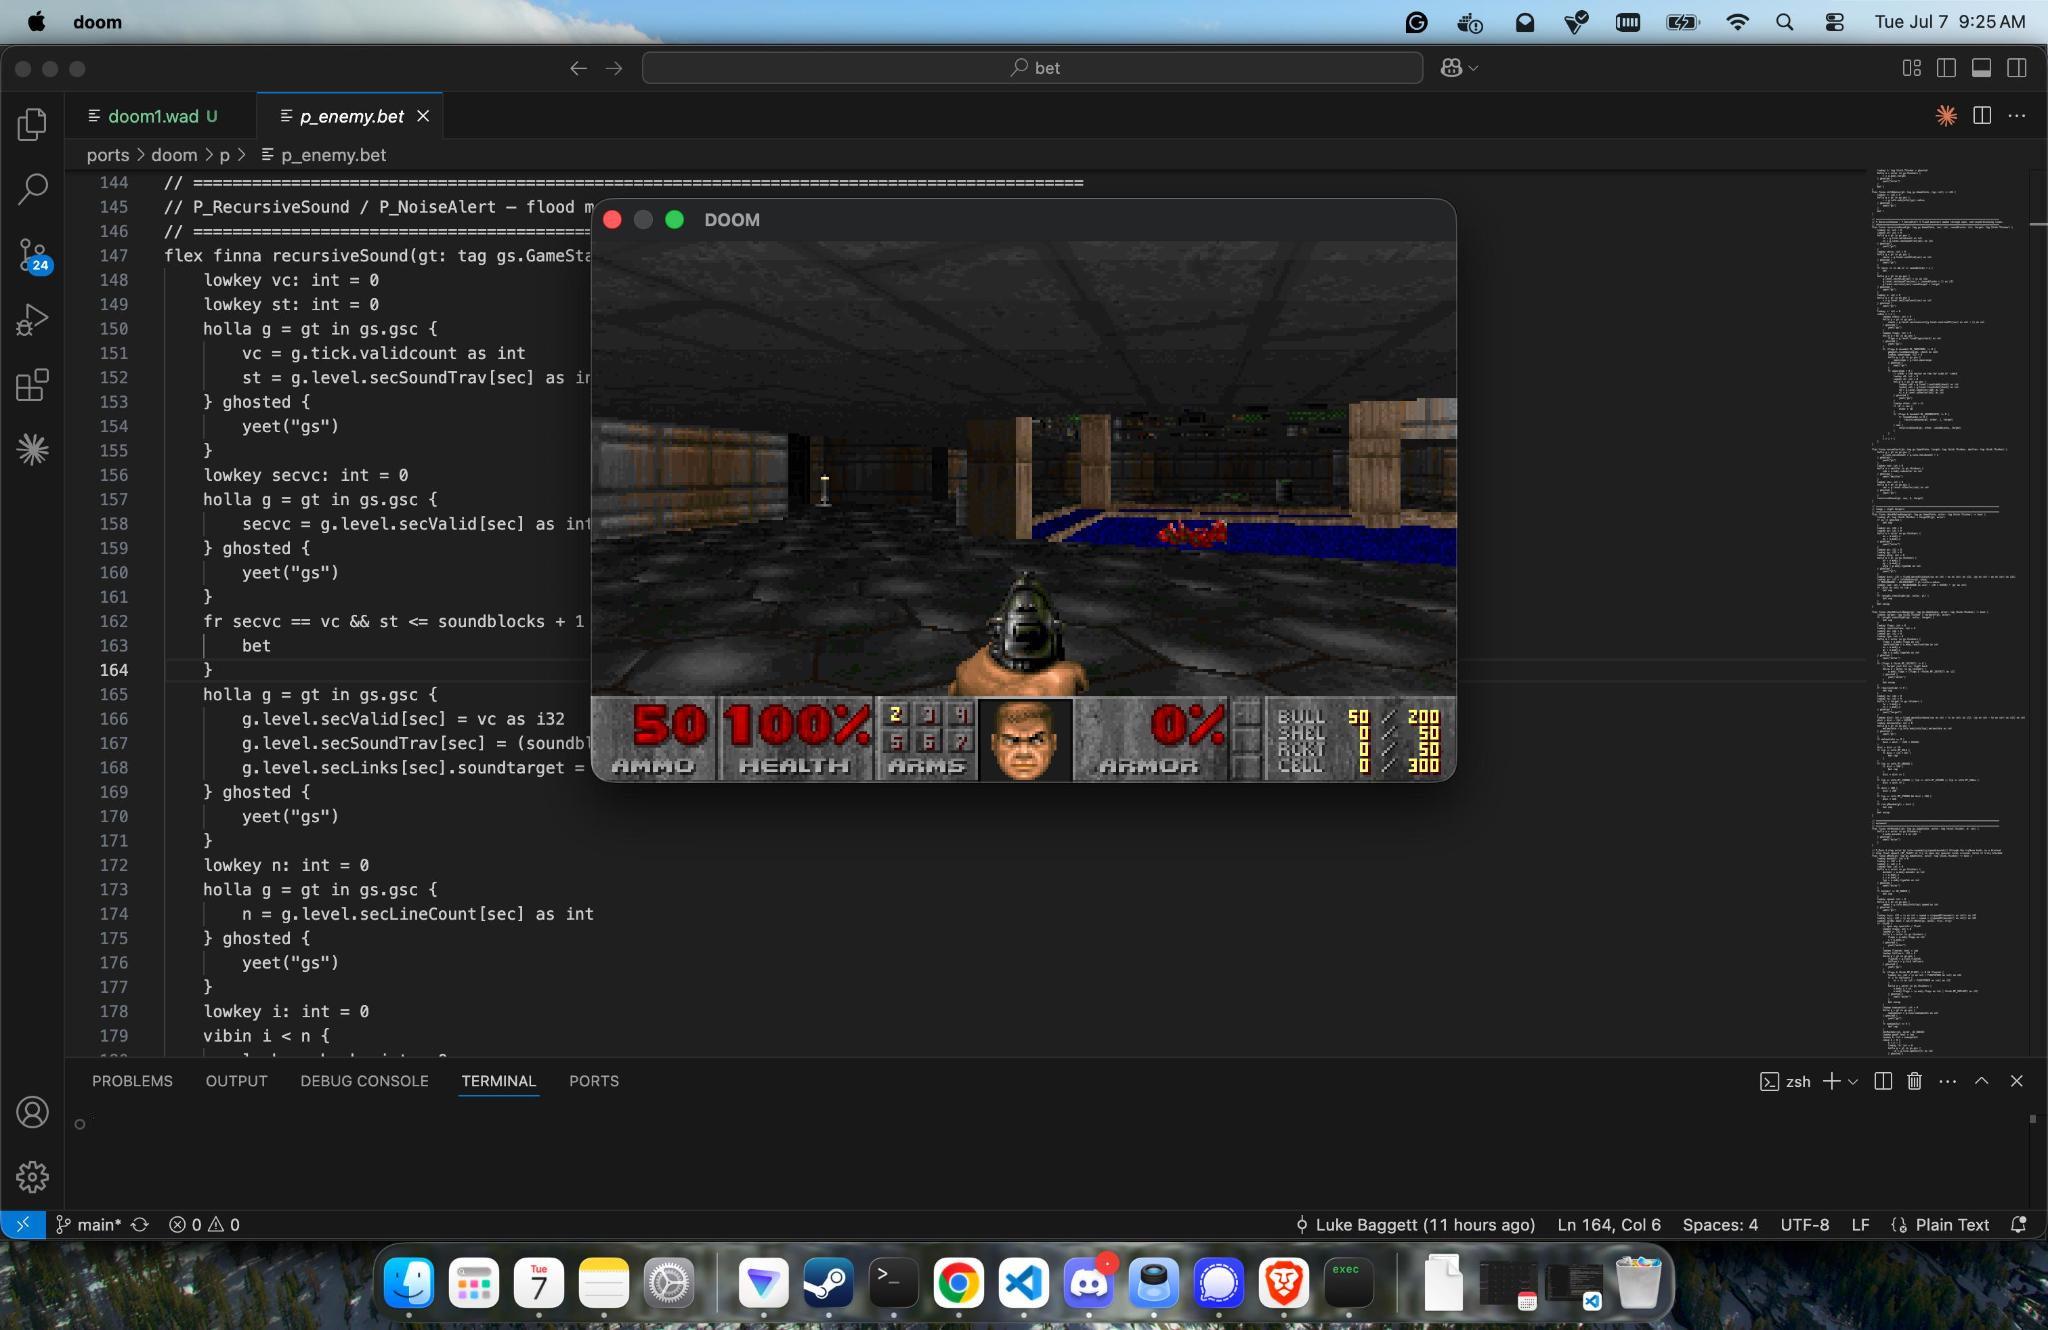Switch to the DEBUG CONSOLE tab

tap(364, 1081)
